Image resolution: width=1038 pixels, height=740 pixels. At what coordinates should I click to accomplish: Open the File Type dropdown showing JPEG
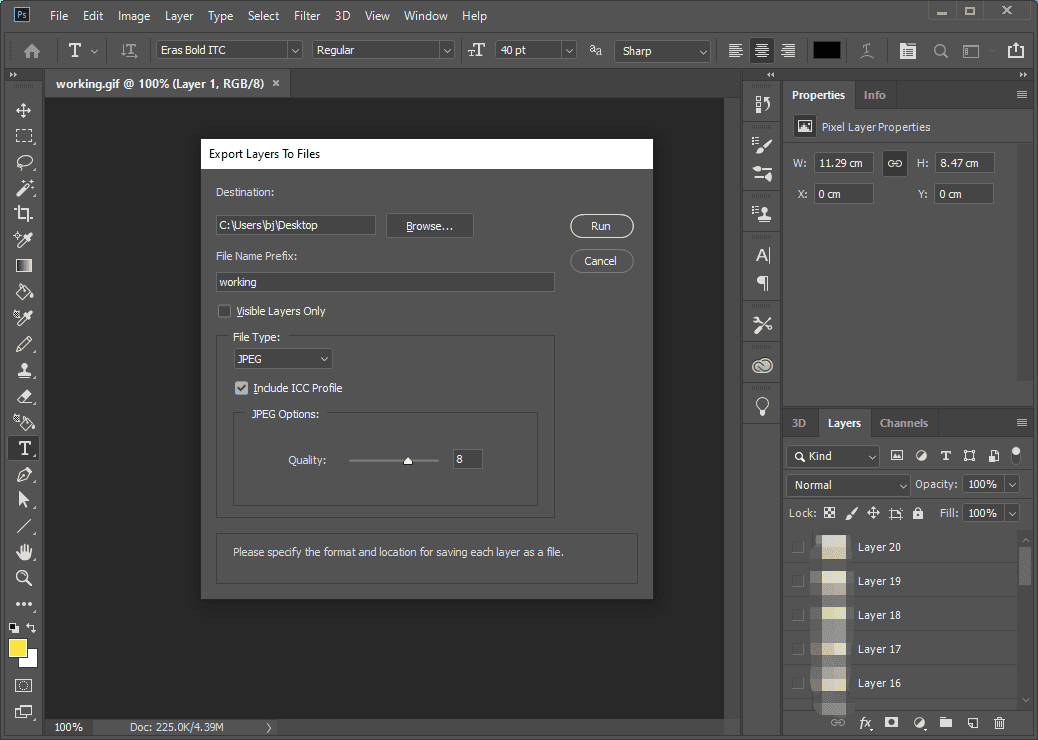283,358
